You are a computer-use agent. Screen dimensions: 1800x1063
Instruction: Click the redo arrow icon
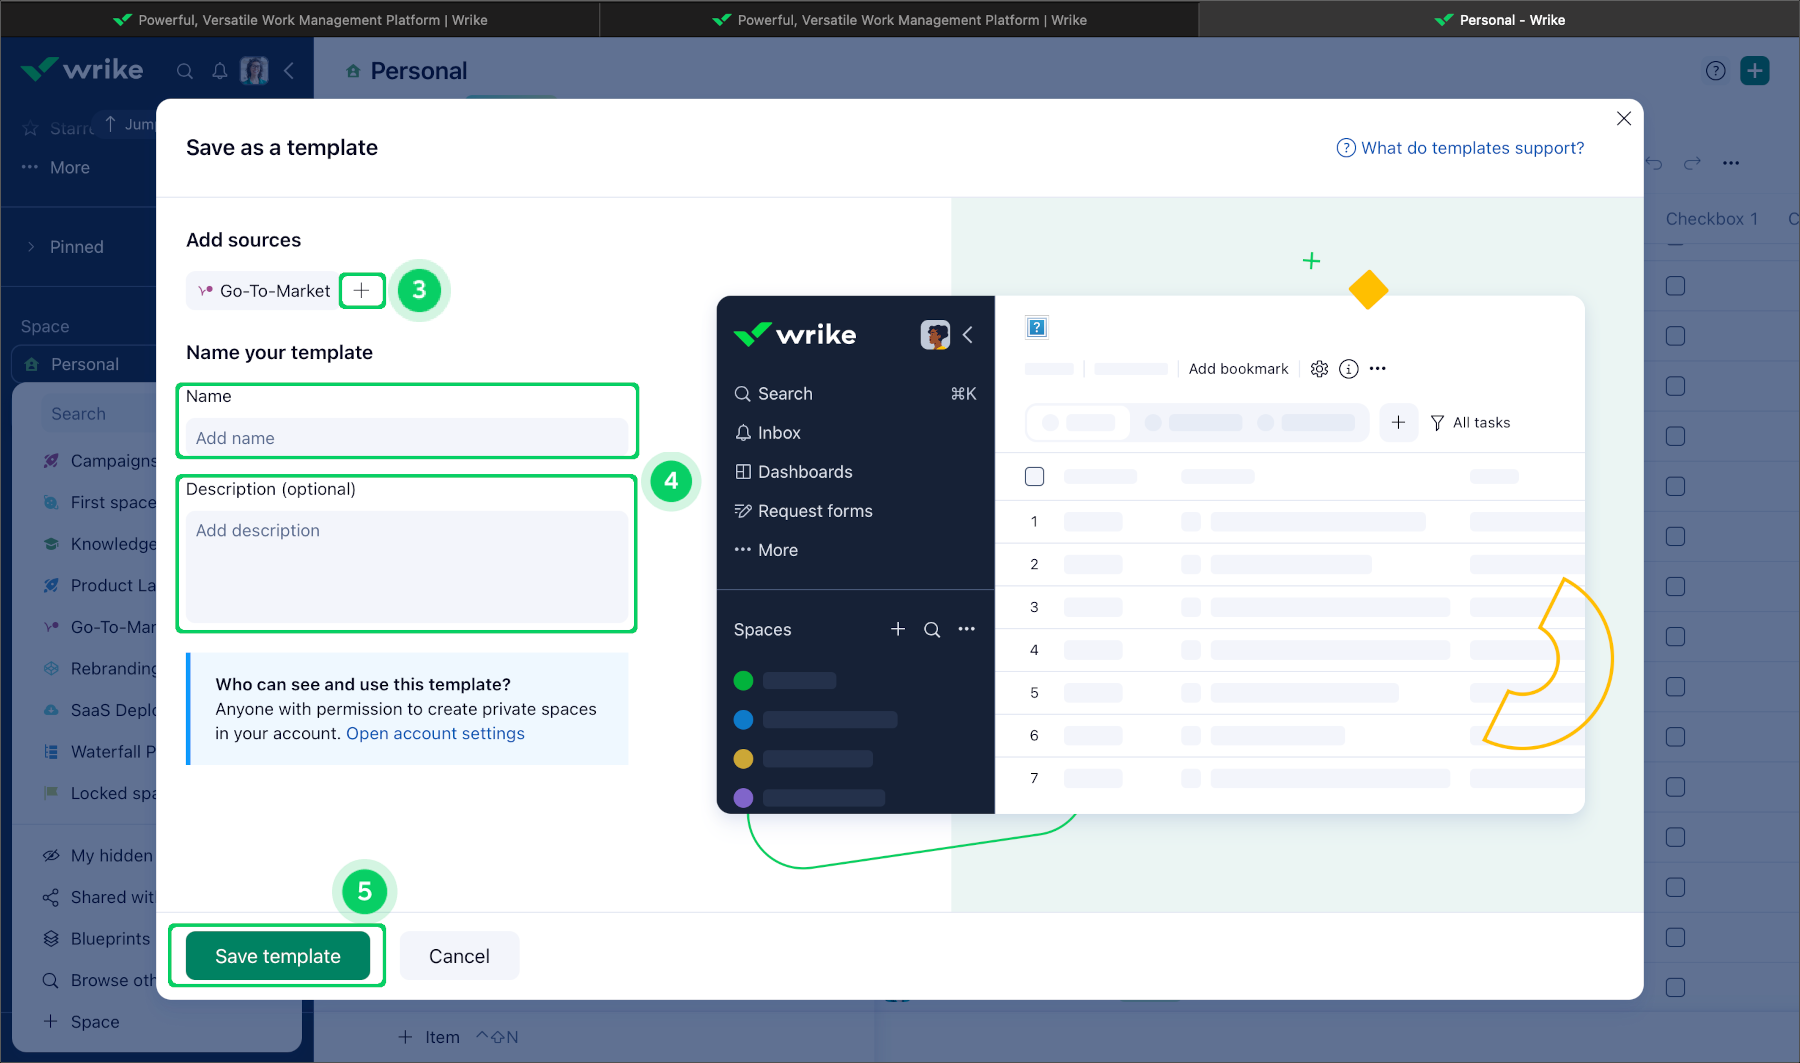pos(1692,163)
